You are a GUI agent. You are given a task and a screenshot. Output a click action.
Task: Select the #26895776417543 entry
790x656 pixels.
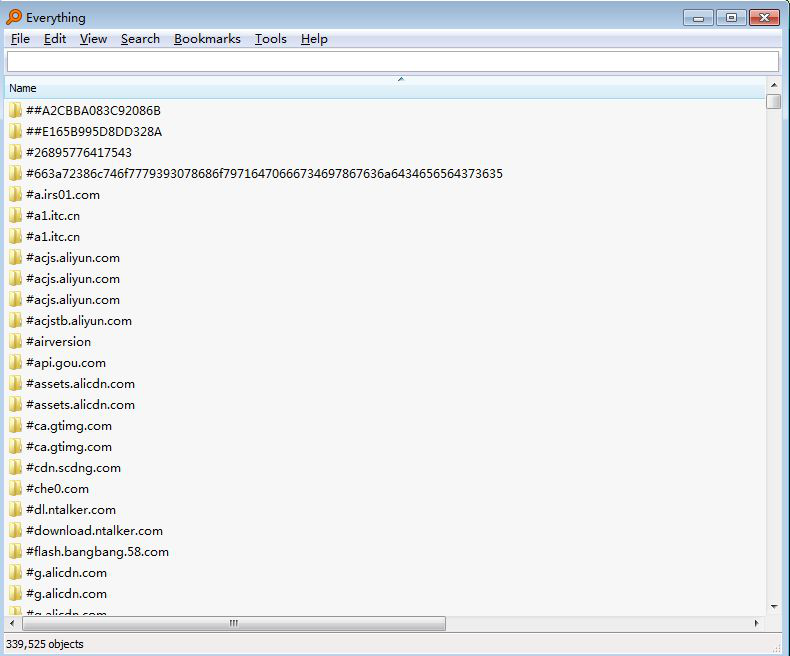79,152
